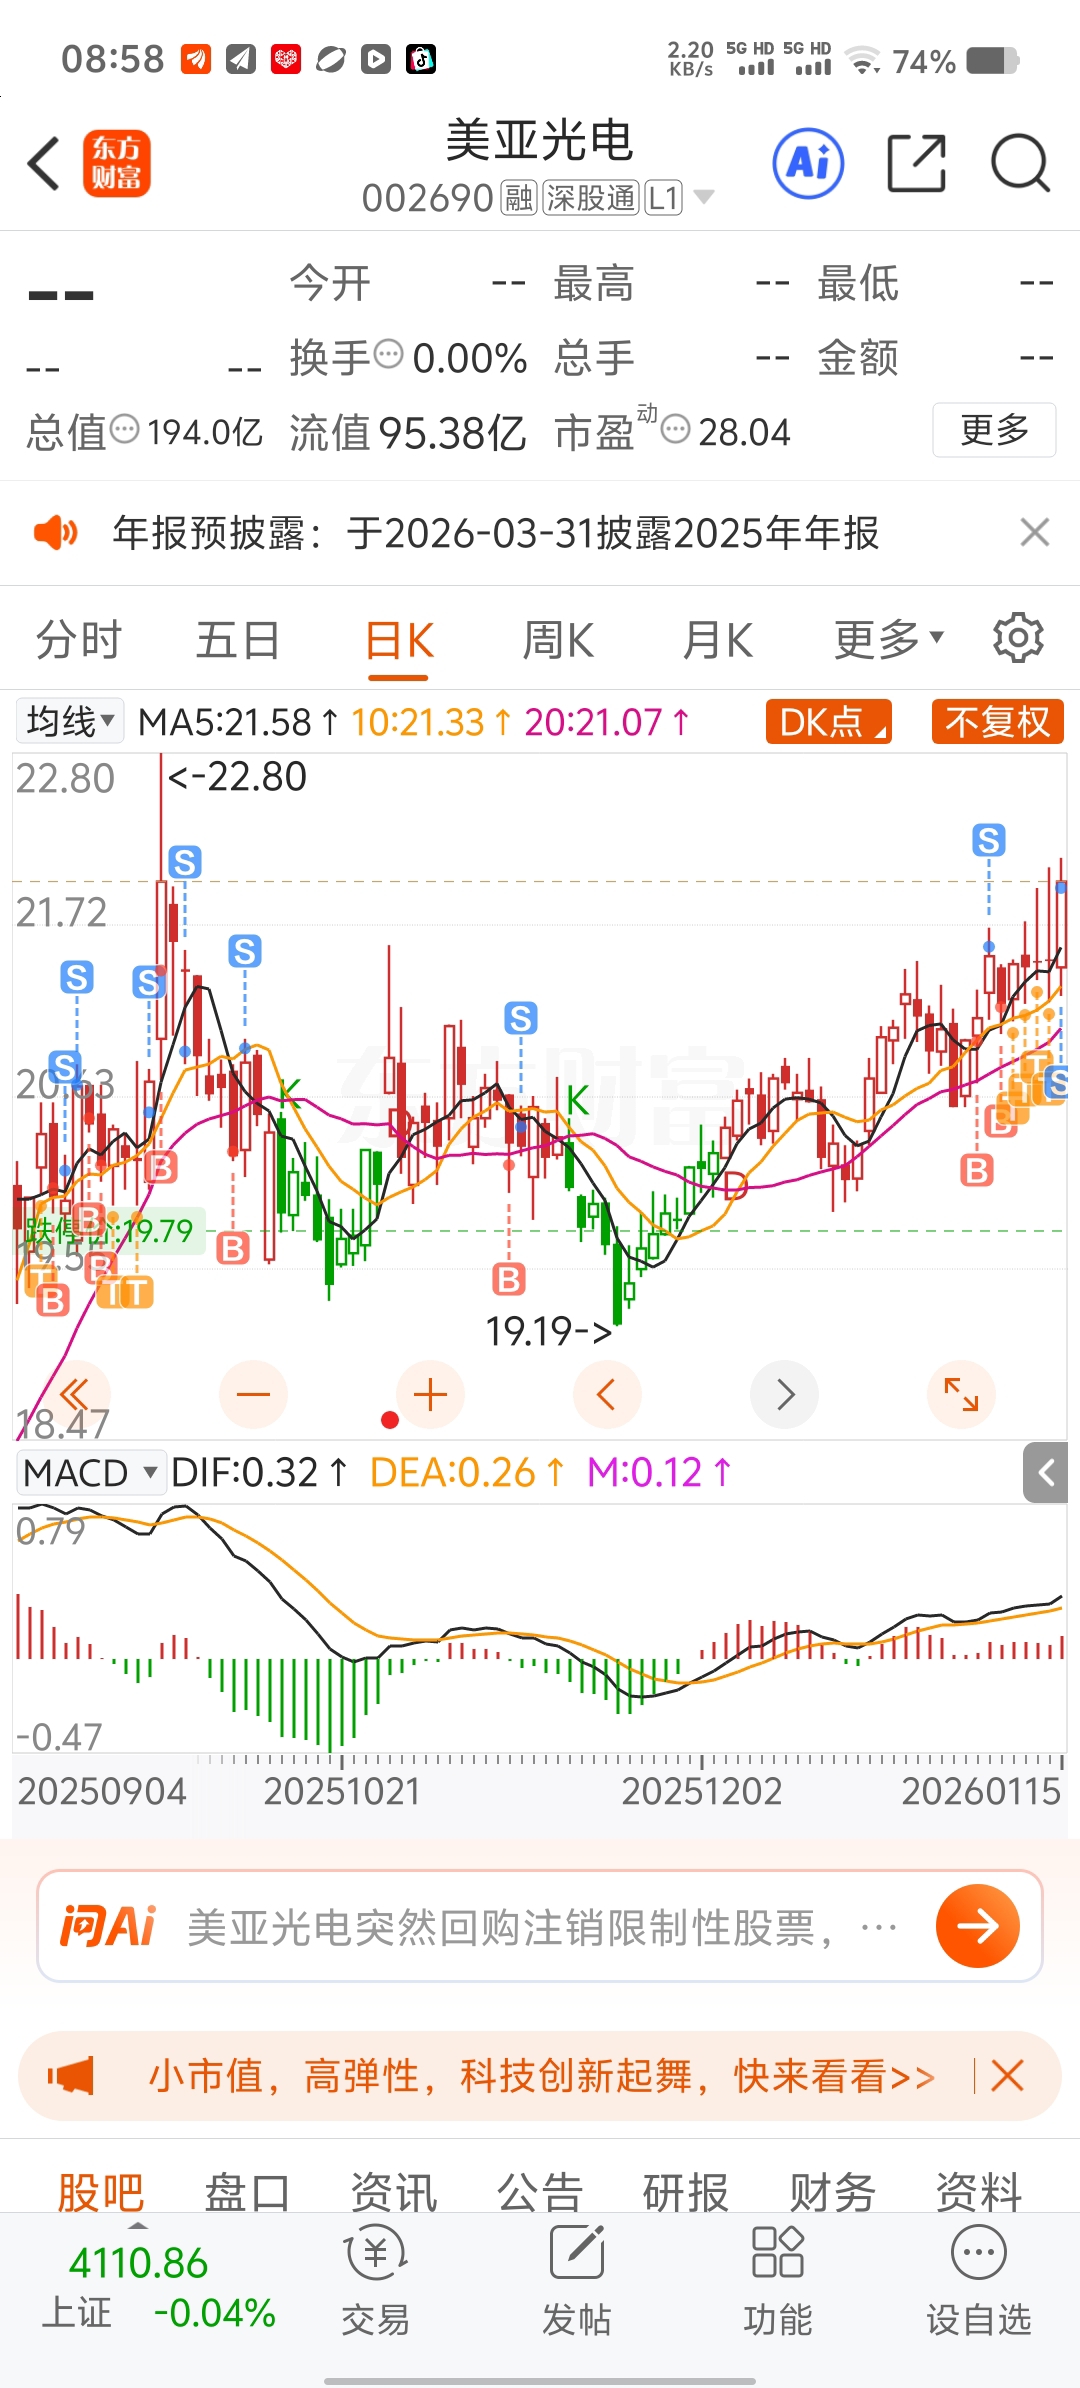Close the 小市值 promotion banner
Screen dimensions: 1080x2388
coord(1007,2076)
